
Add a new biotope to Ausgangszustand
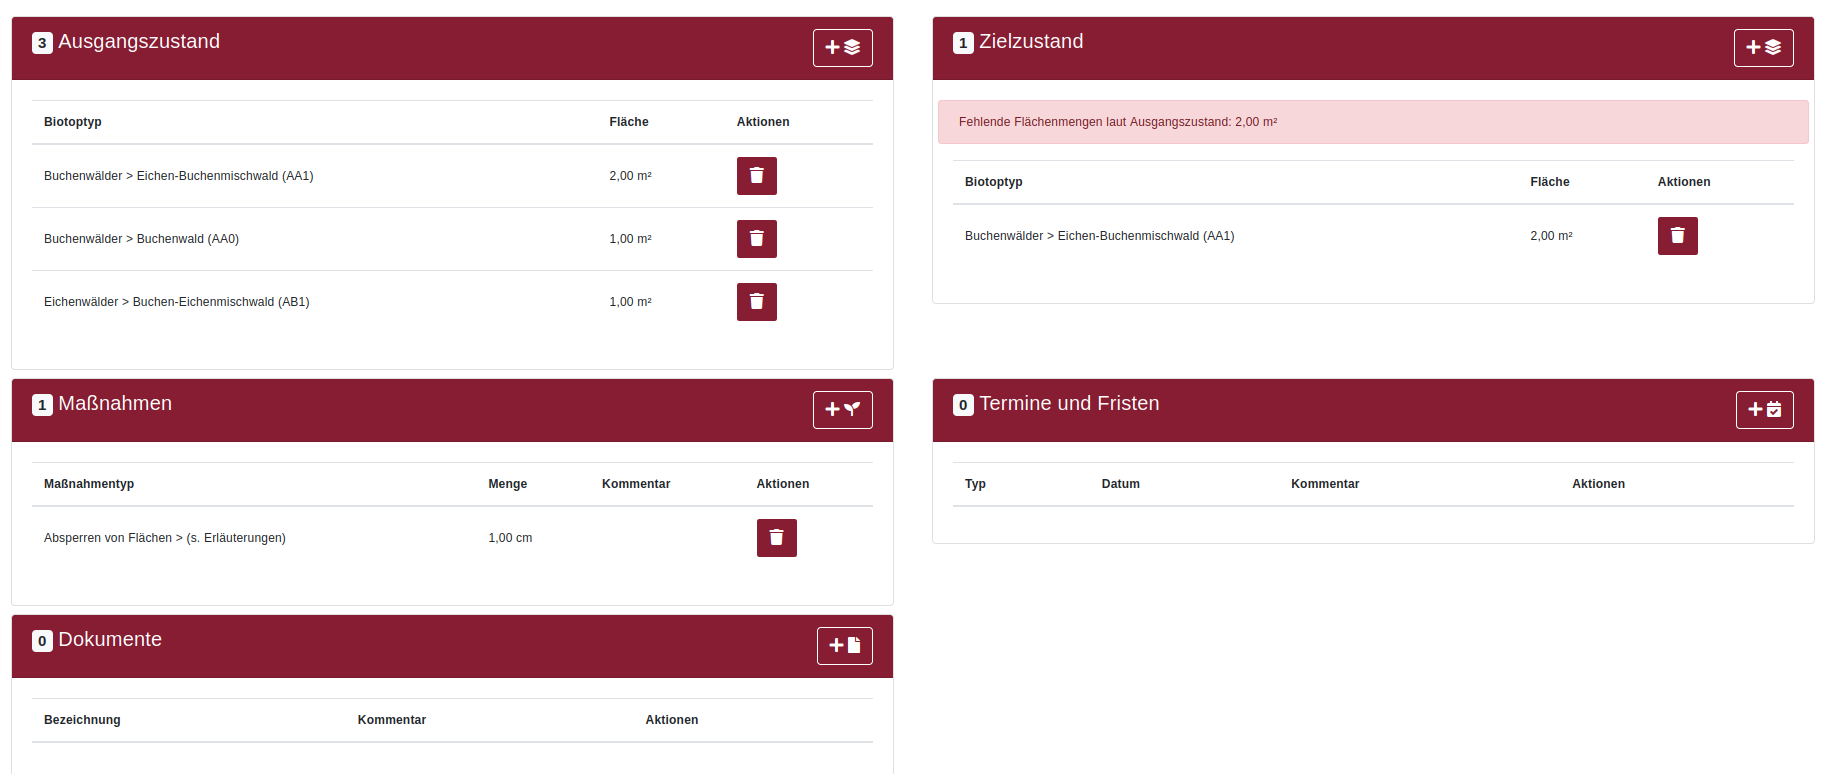tap(842, 48)
